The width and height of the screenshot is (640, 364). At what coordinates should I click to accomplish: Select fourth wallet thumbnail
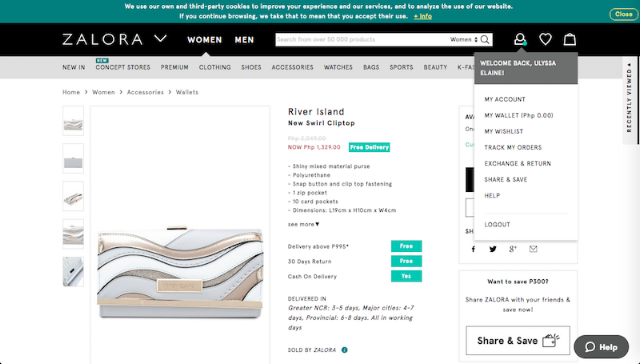pos(73,234)
